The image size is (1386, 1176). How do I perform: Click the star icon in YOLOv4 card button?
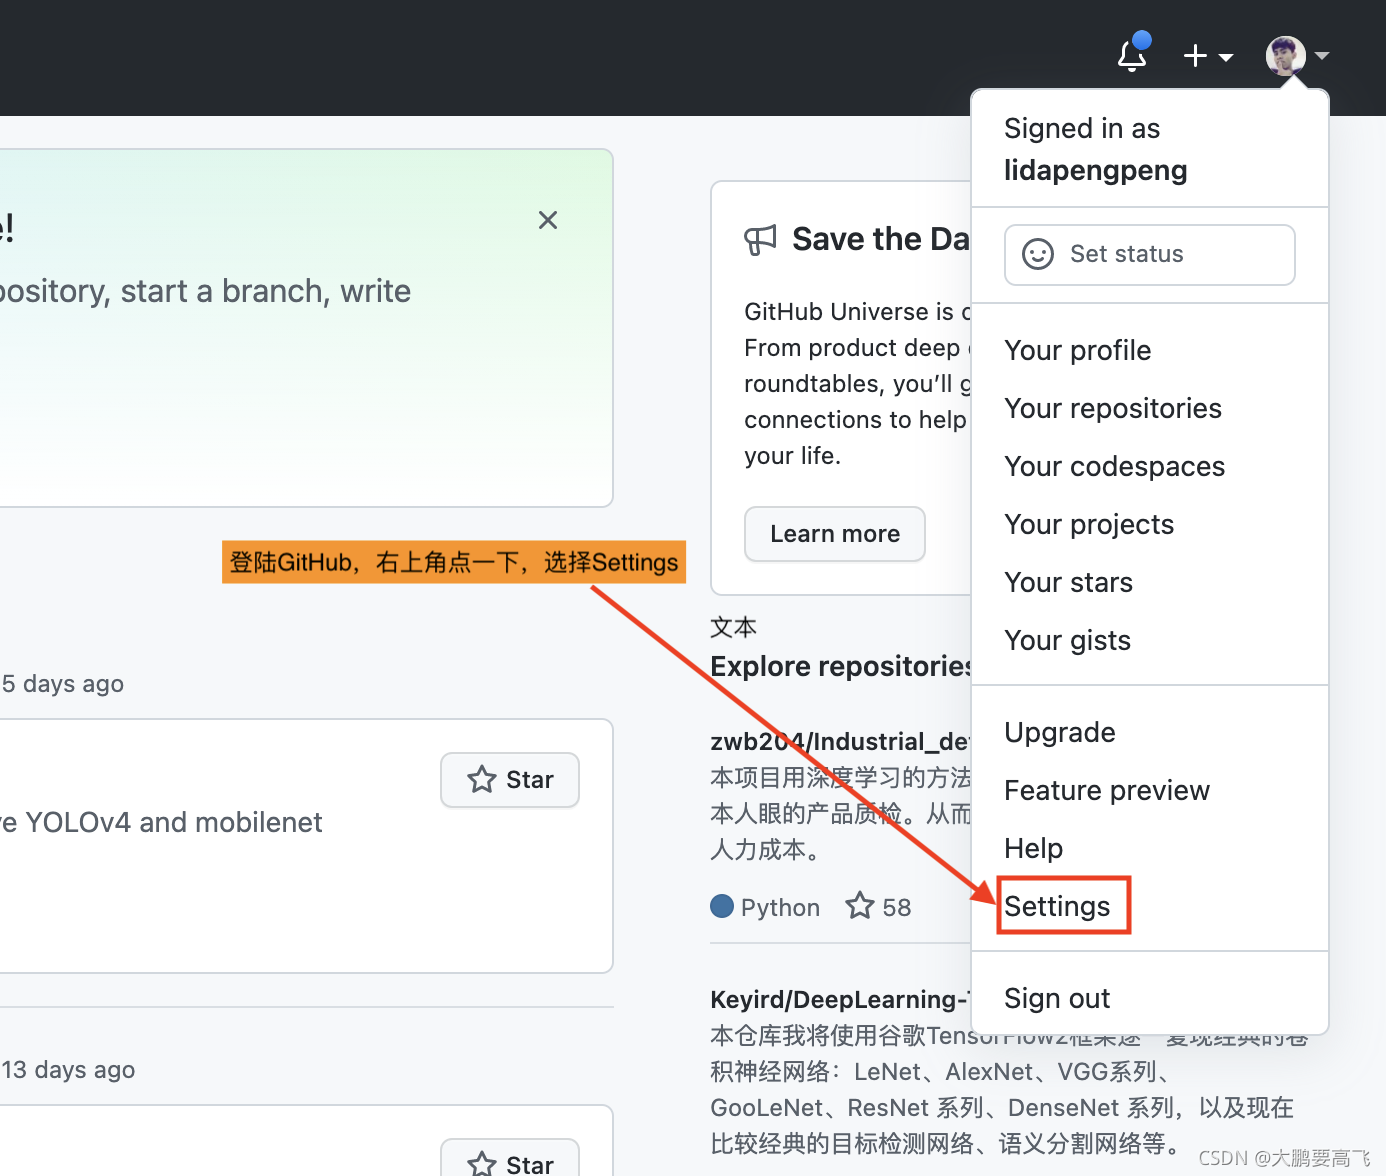482,779
